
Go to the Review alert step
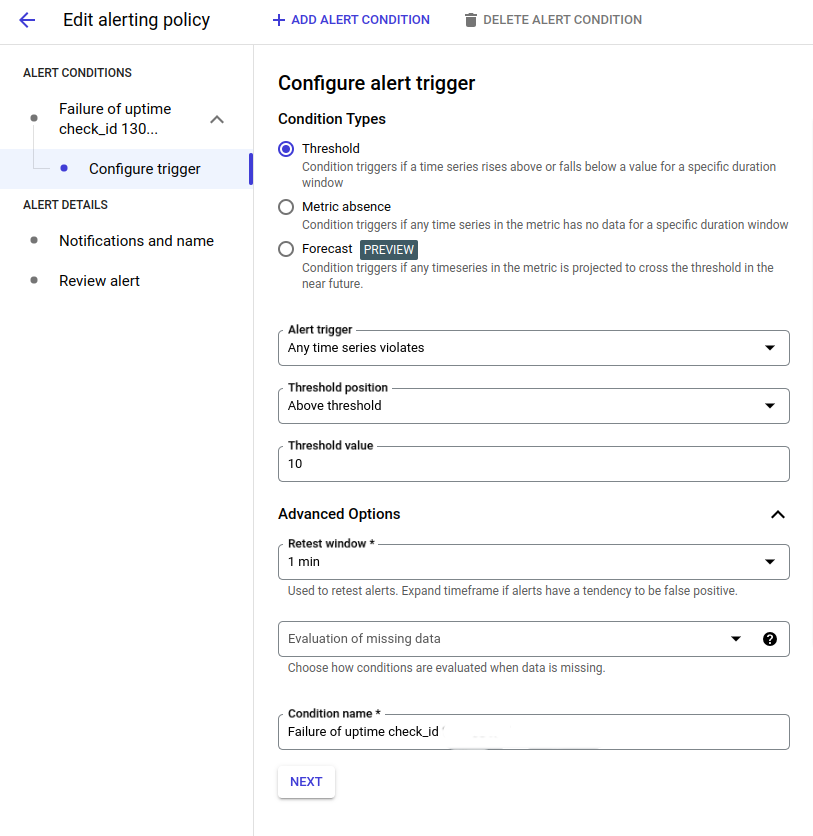point(99,281)
